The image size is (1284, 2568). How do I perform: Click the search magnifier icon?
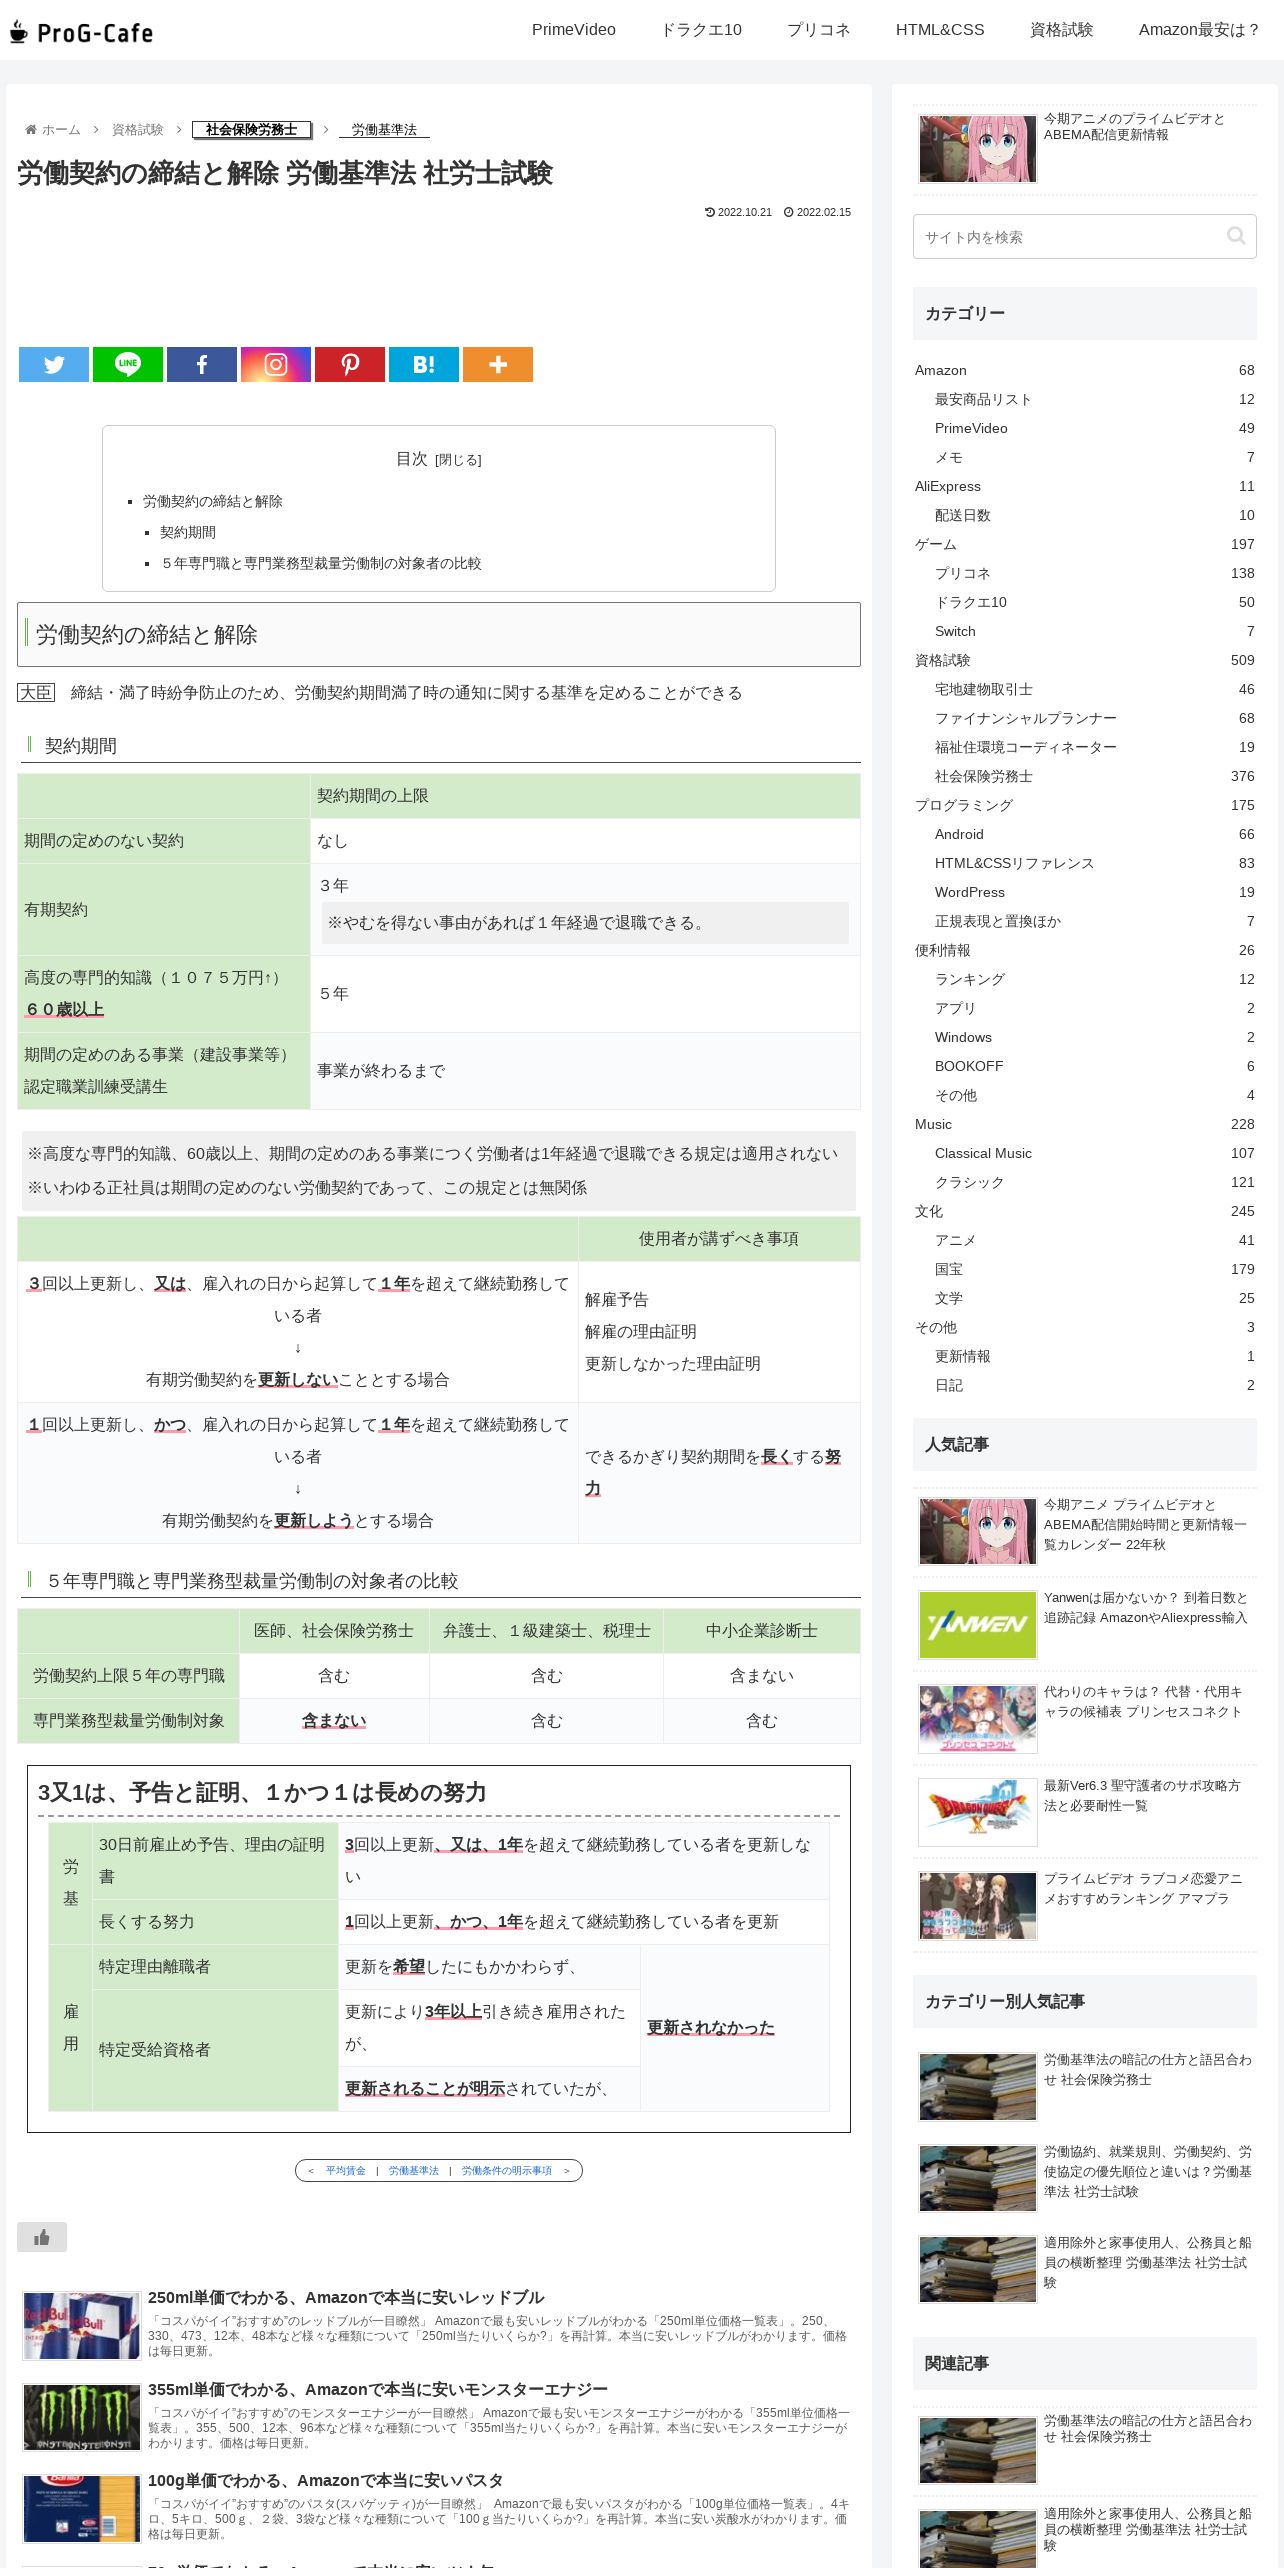[x=1236, y=236]
